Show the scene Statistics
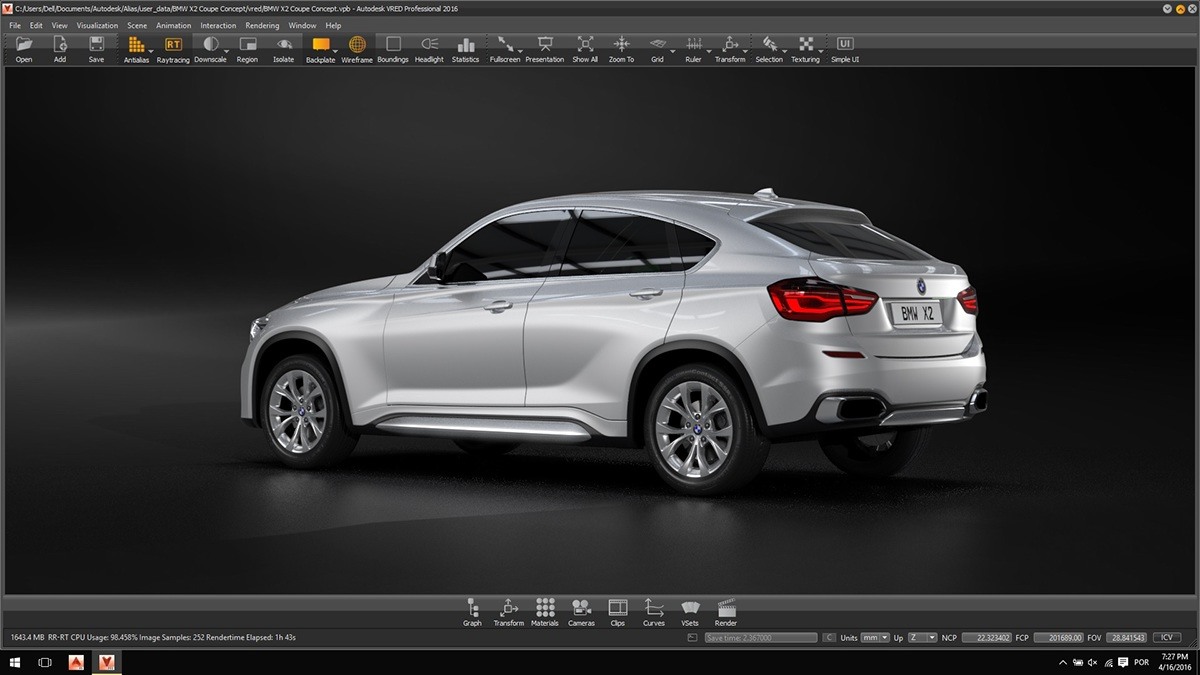The height and width of the screenshot is (675, 1200). click(x=465, y=46)
